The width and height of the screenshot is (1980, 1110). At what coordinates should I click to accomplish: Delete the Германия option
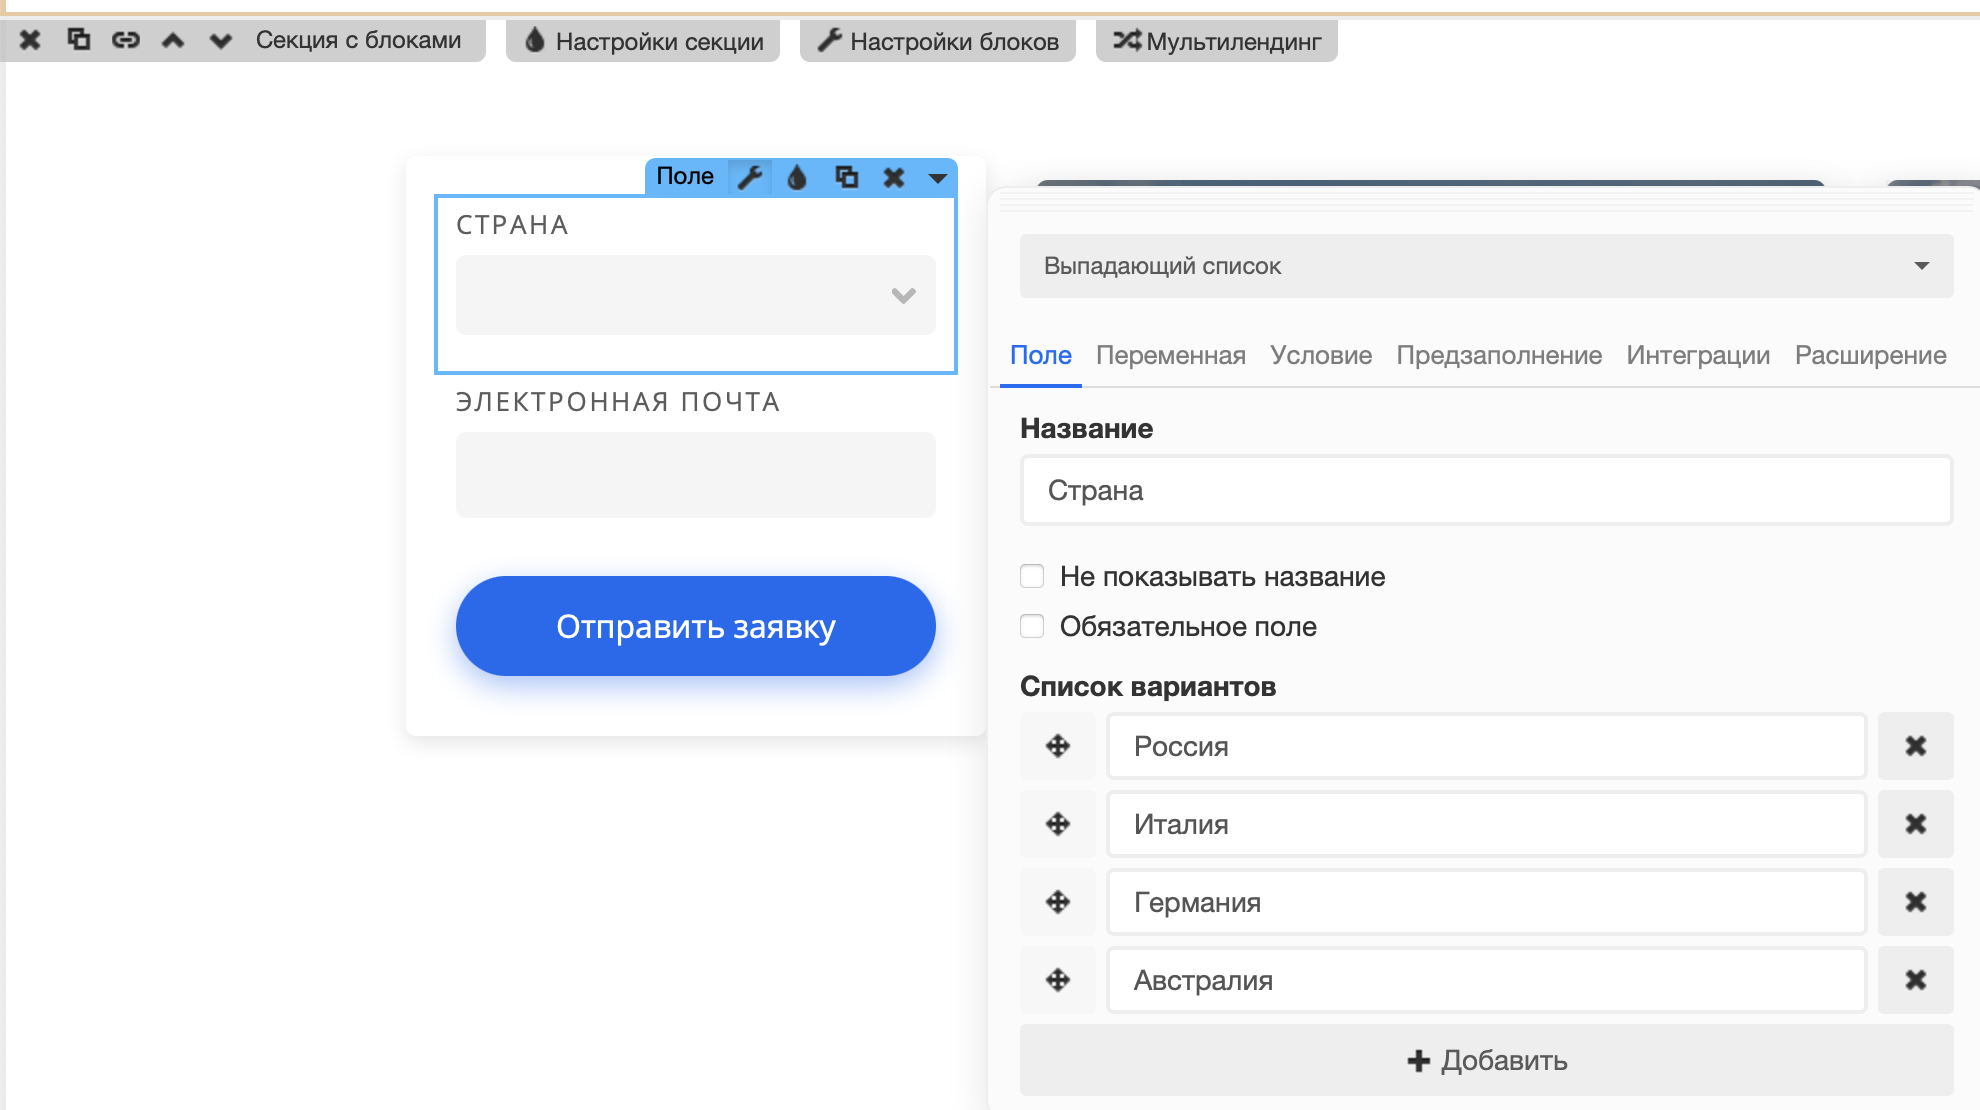1916,902
